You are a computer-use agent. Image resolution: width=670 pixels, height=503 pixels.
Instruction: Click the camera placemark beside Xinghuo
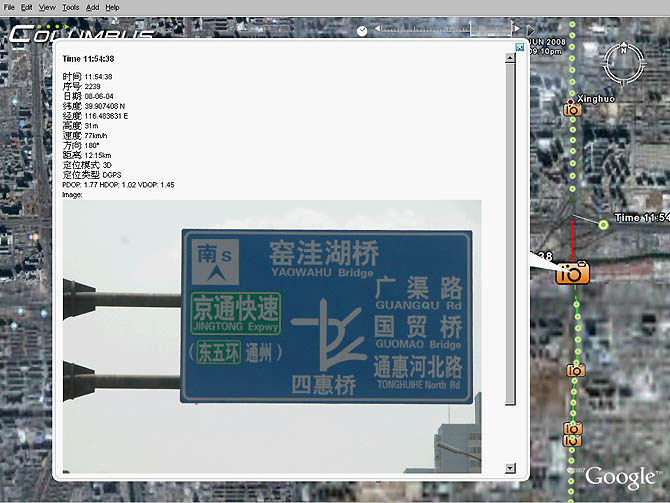click(x=572, y=110)
